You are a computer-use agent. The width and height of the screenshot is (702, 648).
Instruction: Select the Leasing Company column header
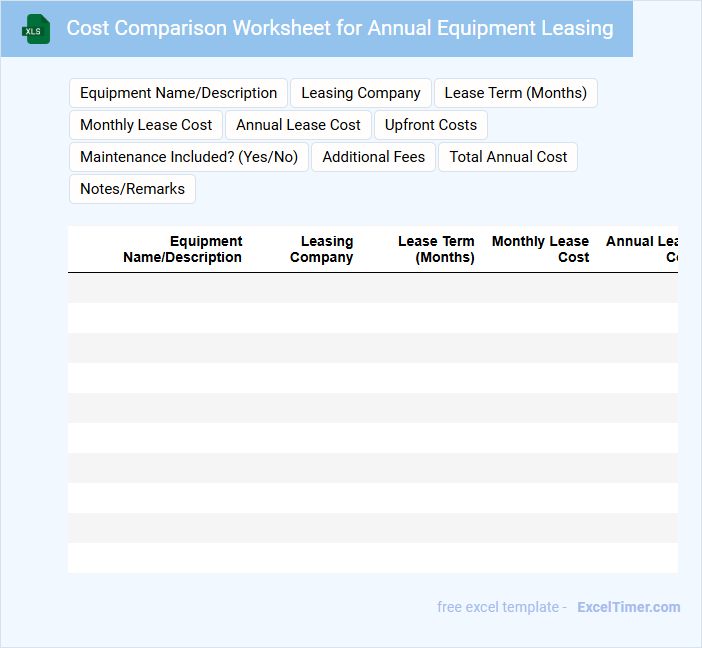coord(322,249)
